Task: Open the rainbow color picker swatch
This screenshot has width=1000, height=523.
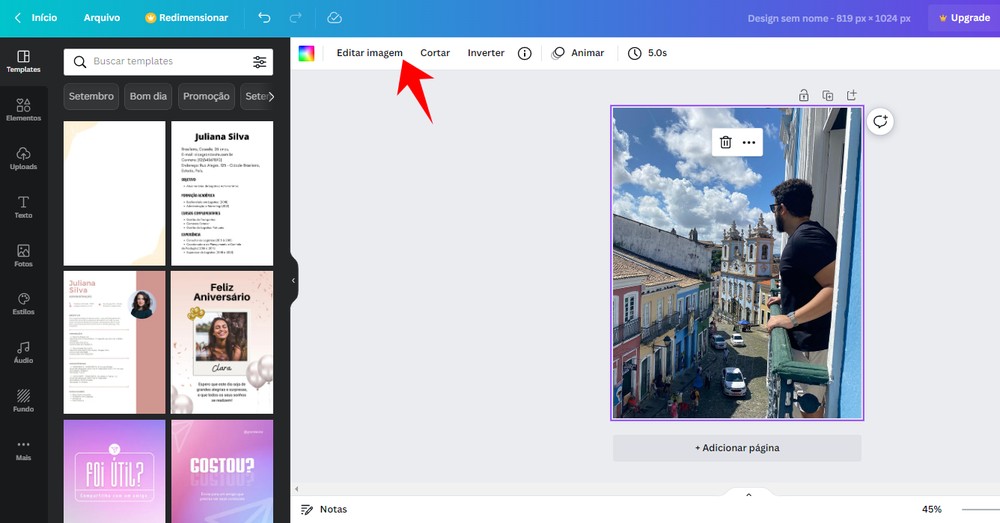Action: [x=306, y=54]
